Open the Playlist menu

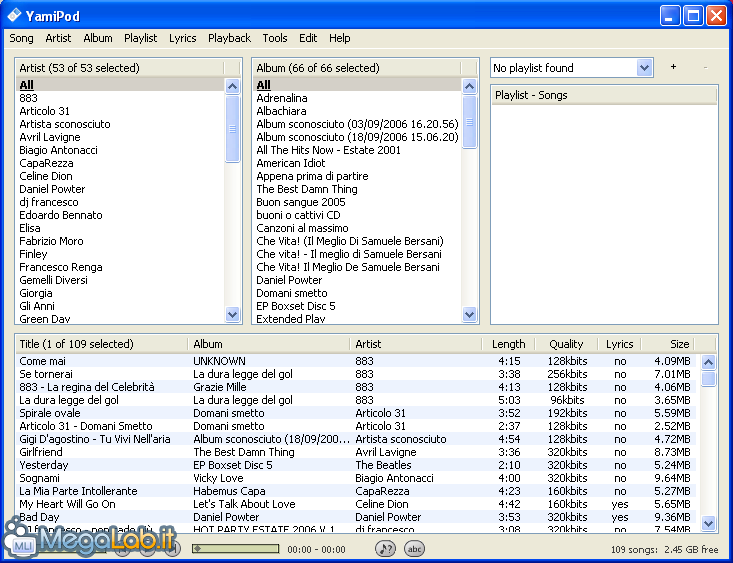point(141,38)
